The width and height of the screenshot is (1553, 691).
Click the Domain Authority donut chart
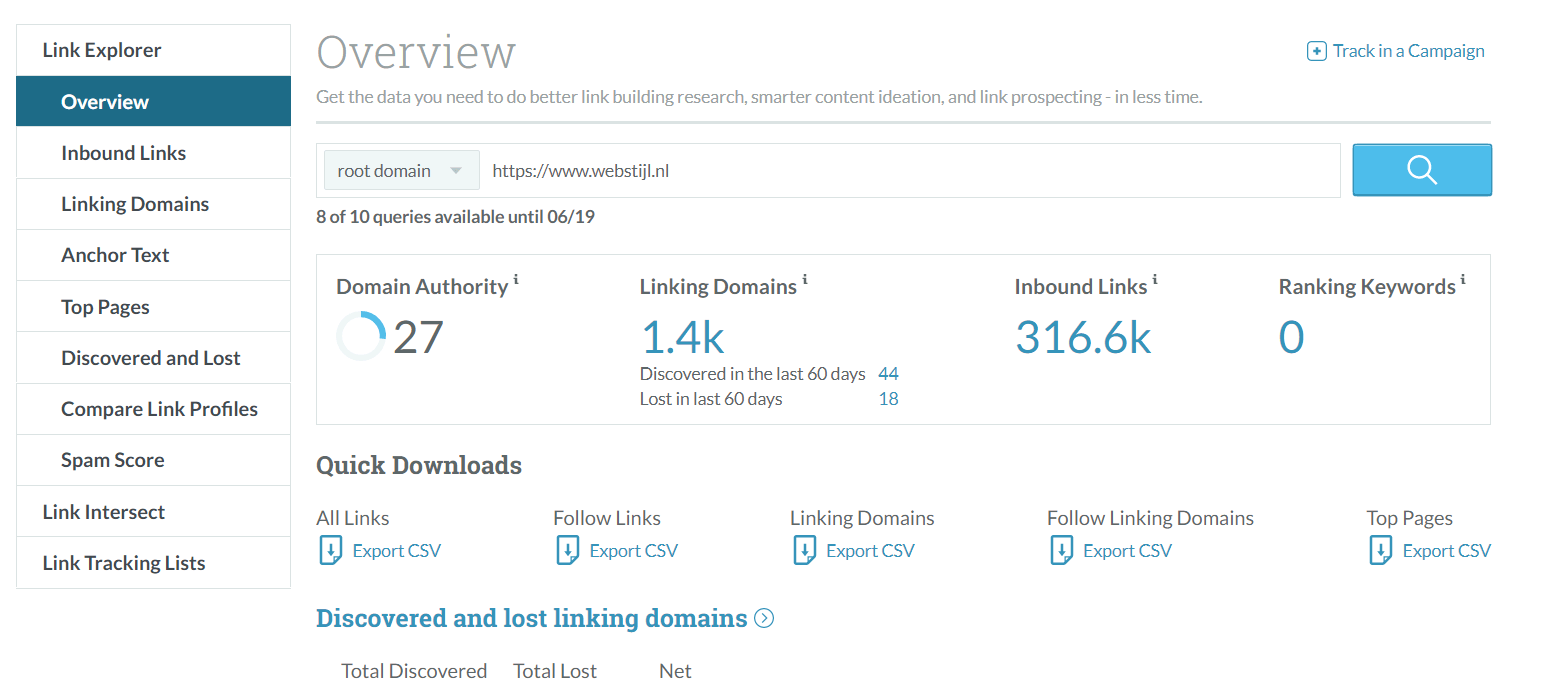[x=361, y=336]
